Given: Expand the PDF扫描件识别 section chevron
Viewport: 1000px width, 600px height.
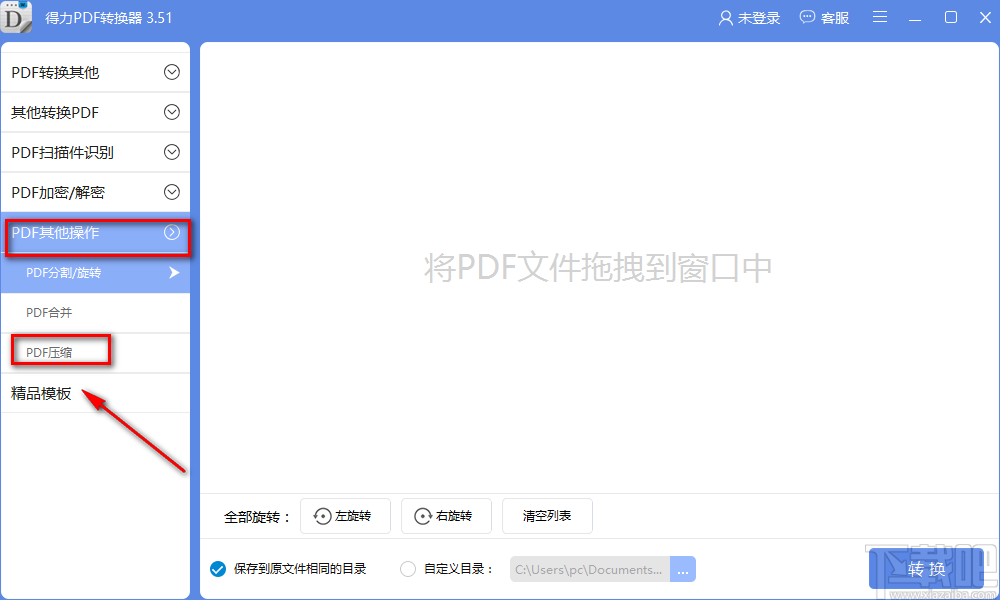Looking at the screenshot, I should pos(172,152).
